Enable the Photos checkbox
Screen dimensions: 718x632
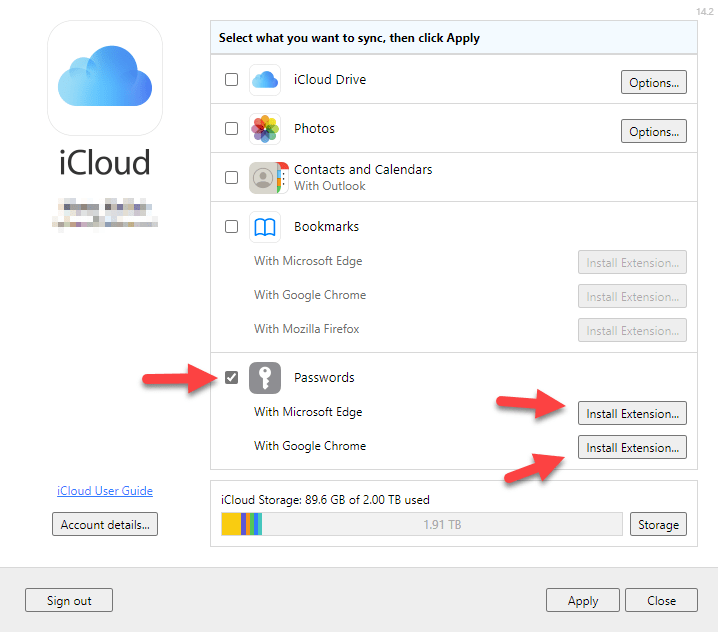coord(231,129)
